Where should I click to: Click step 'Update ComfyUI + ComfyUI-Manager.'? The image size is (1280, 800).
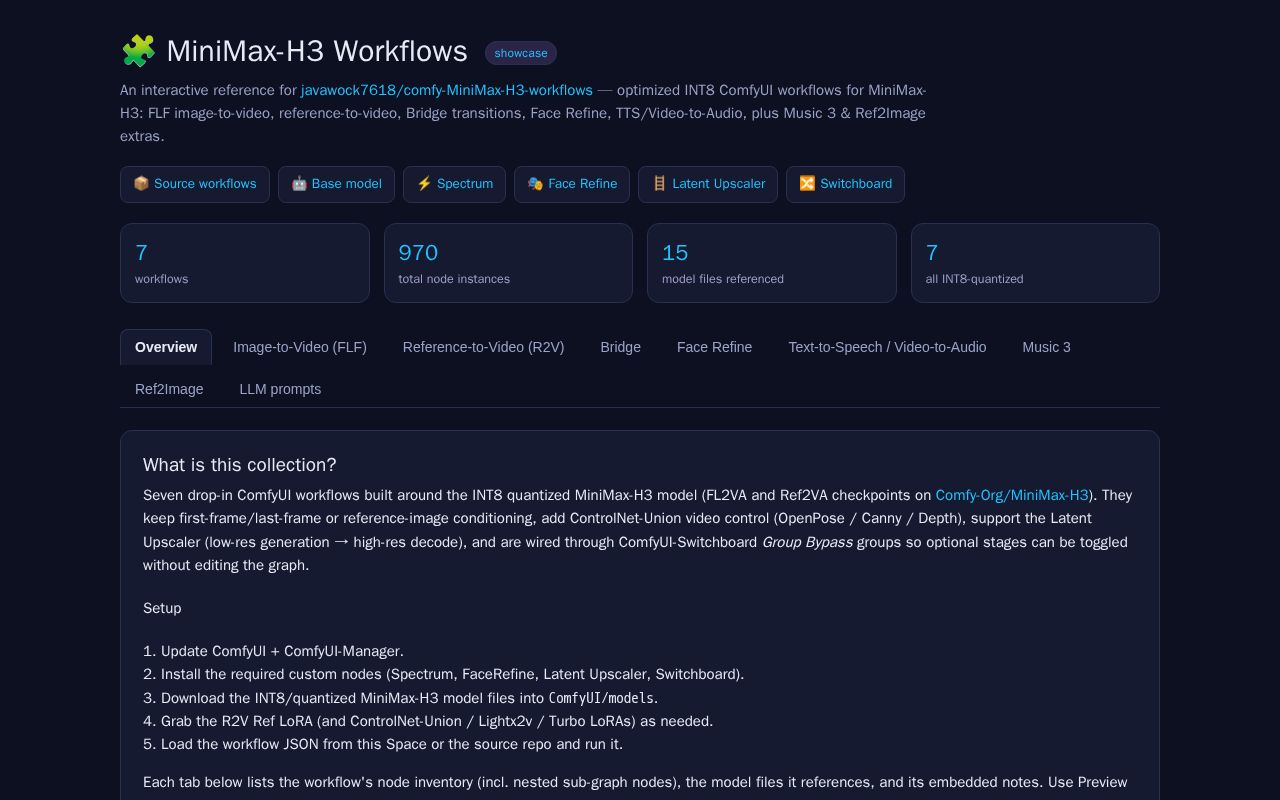(282, 651)
